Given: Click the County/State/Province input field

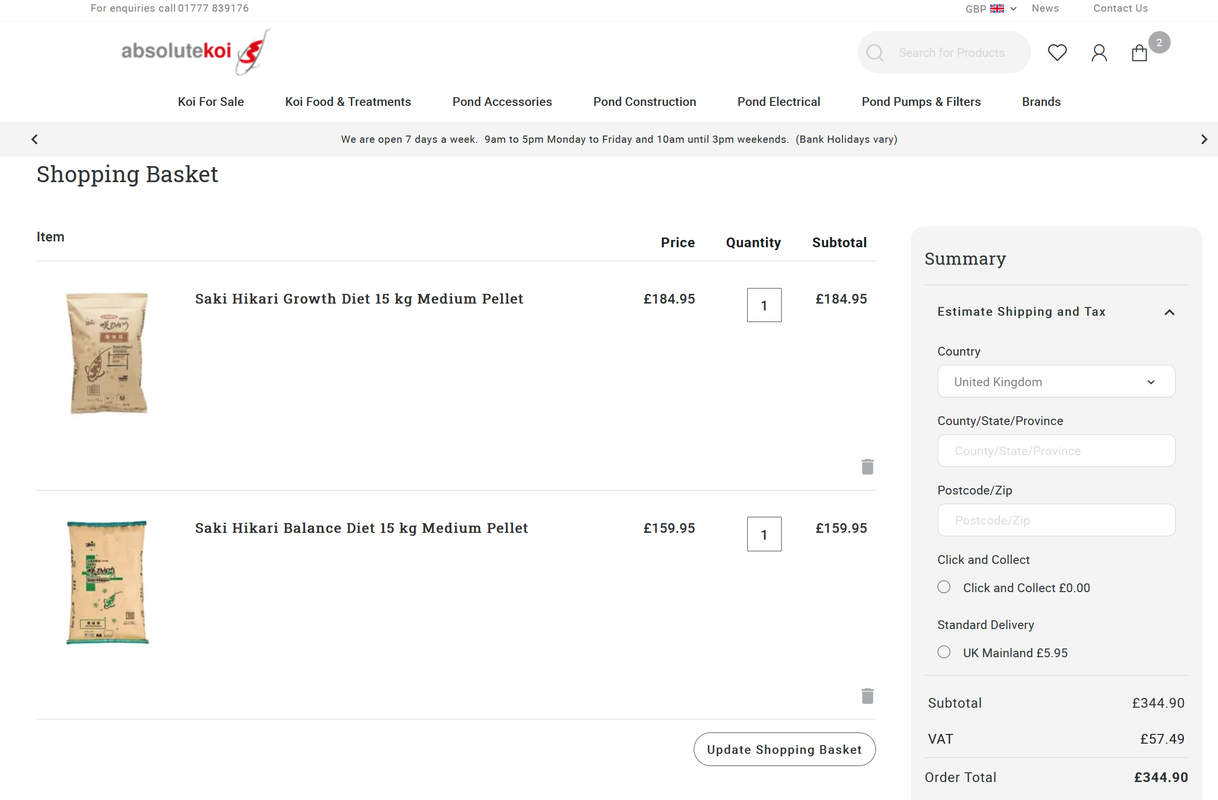Looking at the screenshot, I should pyautogui.click(x=1056, y=450).
